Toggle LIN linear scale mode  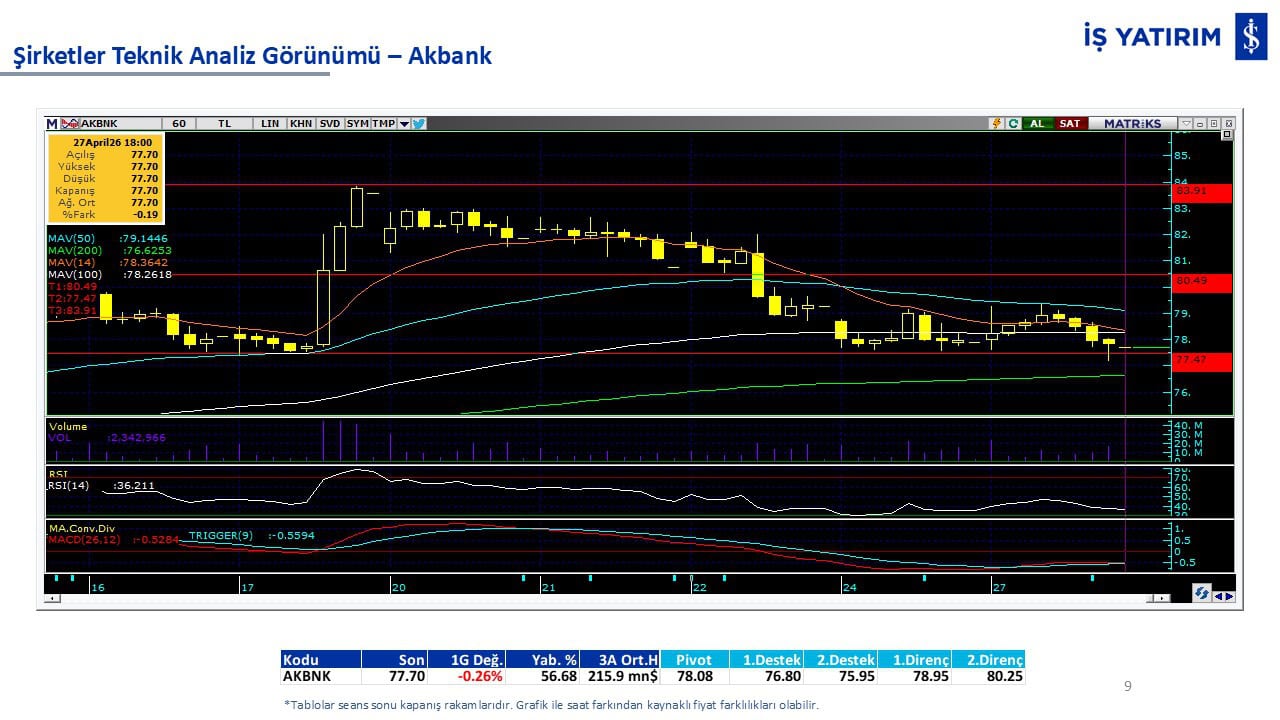pos(270,124)
